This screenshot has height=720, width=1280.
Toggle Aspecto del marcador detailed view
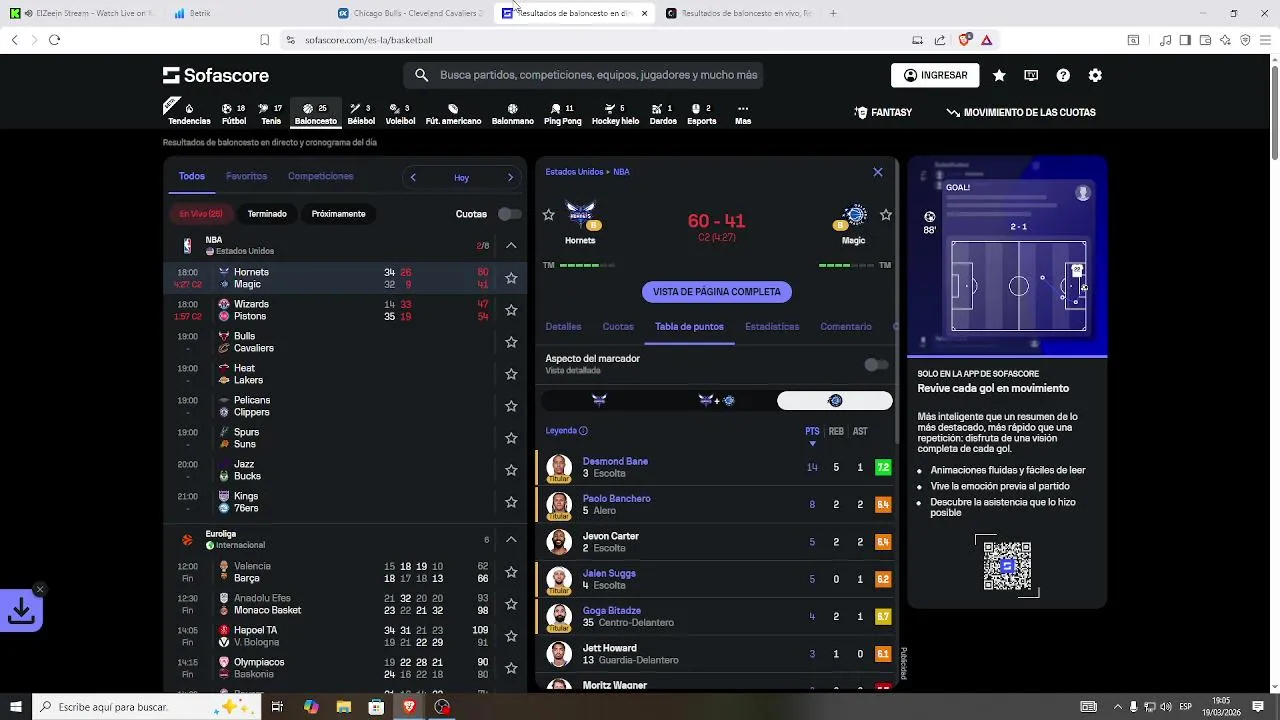[x=876, y=365]
